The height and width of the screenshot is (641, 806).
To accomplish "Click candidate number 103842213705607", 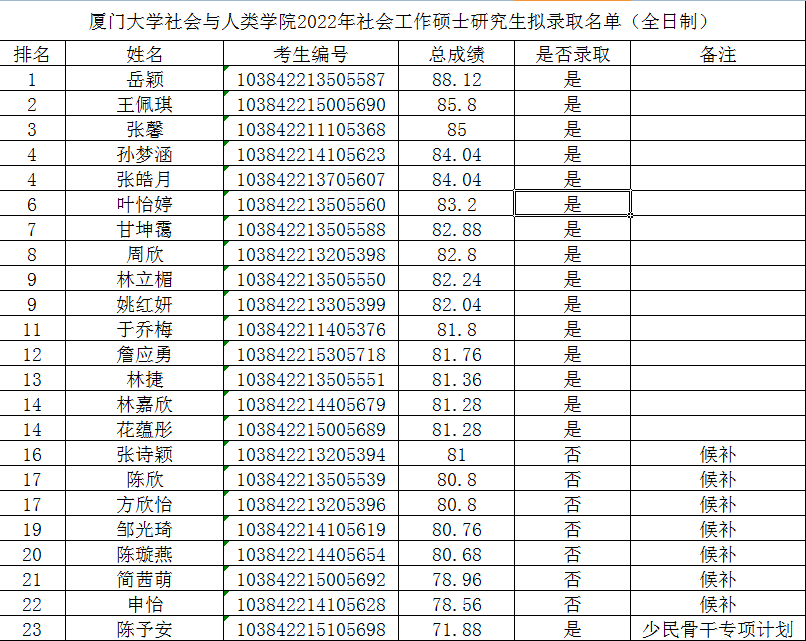I will [x=311, y=179].
